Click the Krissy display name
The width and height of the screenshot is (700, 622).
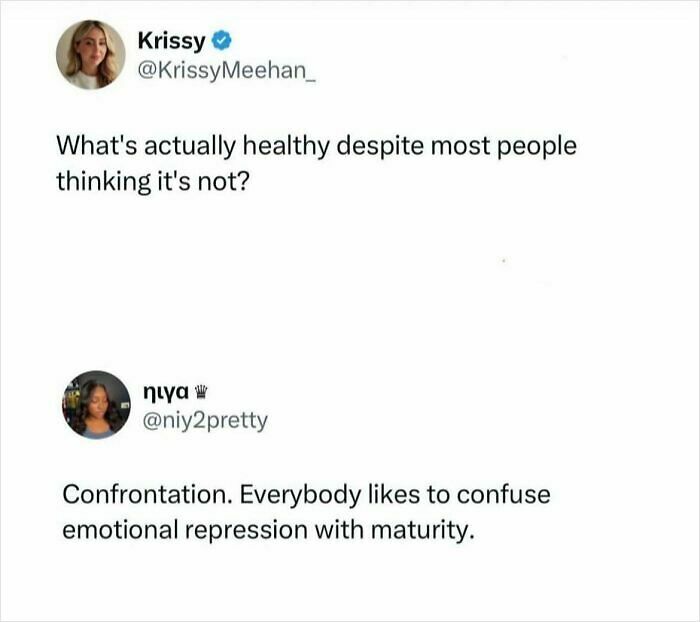(171, 41)
